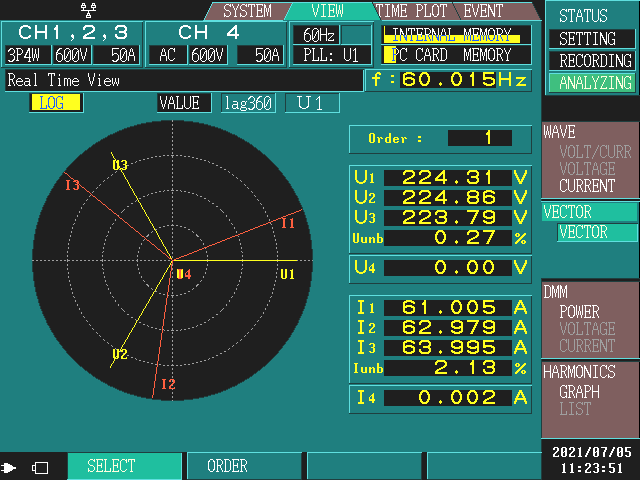This screenshot has width=640, height=480.
Task: Open HARMONICS LIST view
Action: click(x=575, y=409)
